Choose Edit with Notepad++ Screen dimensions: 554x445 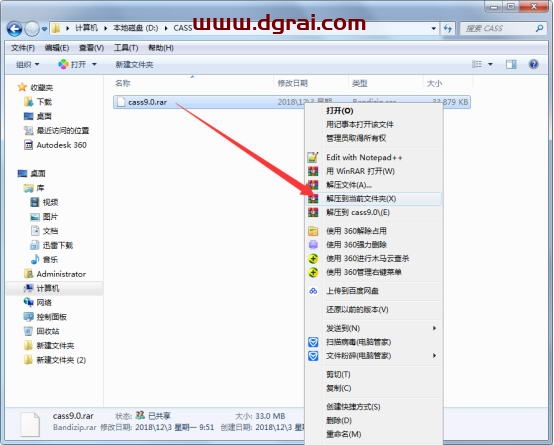point(374,157)
